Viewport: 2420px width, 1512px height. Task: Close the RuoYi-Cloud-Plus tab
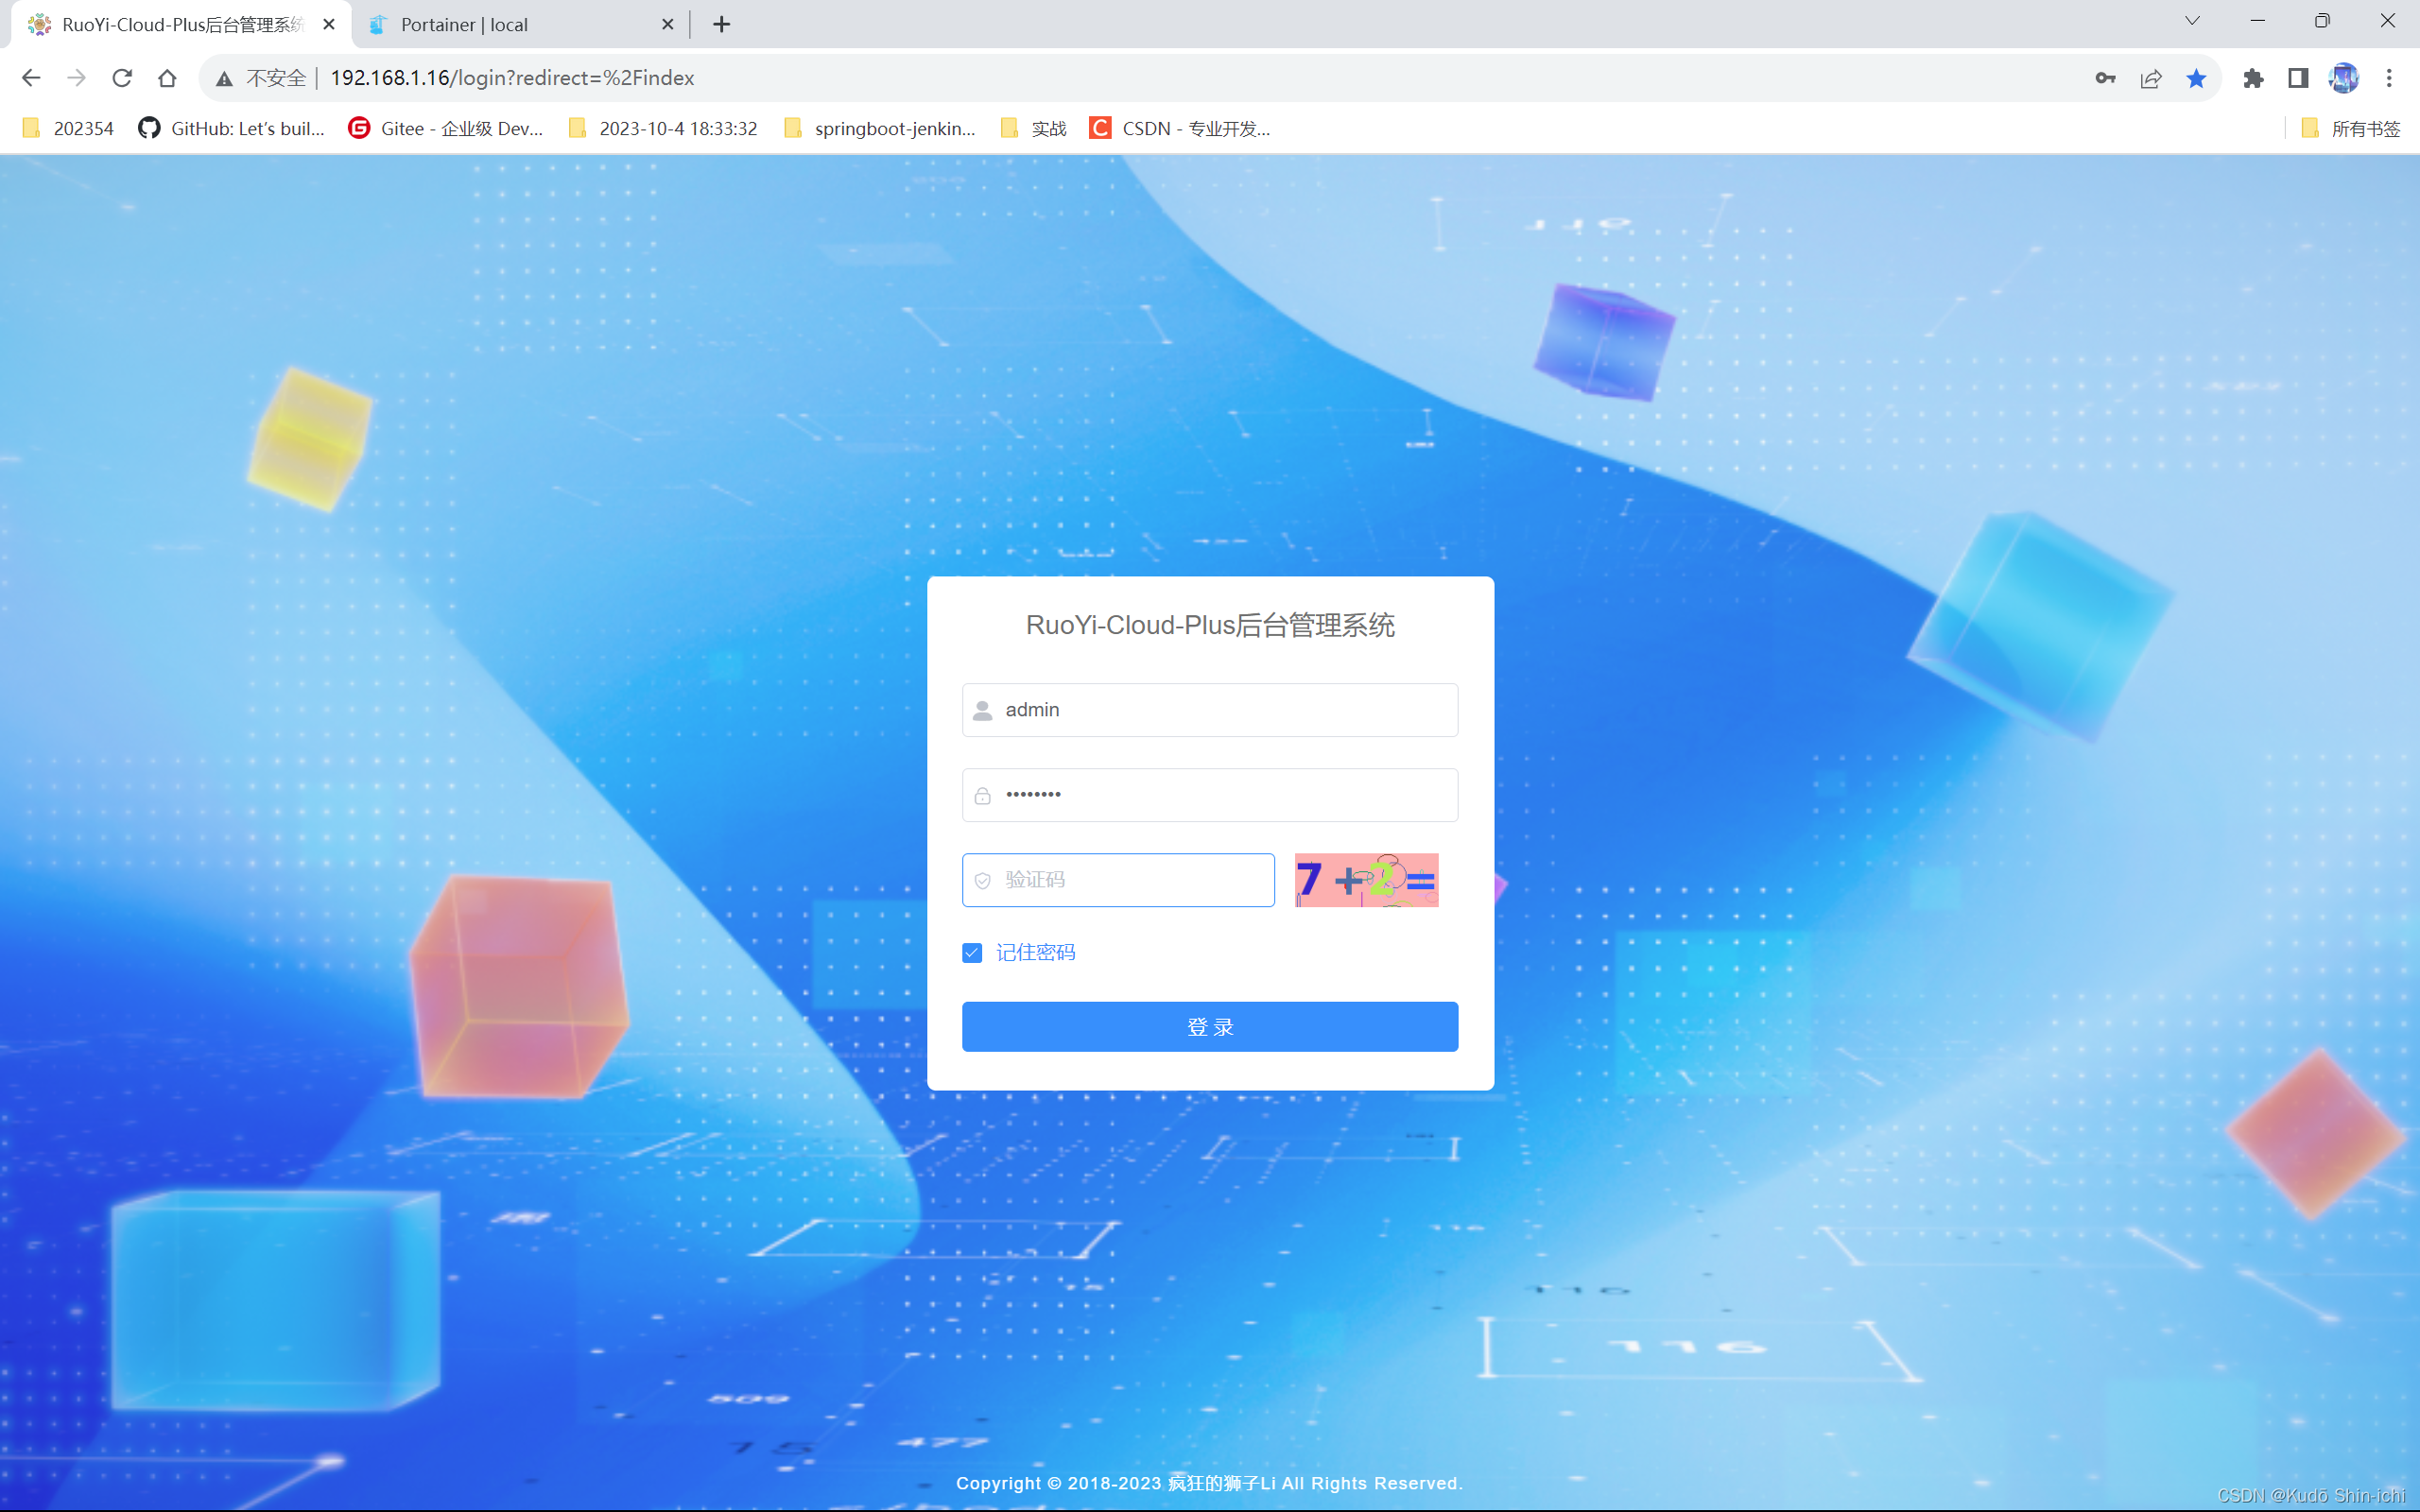coord(329,24)
